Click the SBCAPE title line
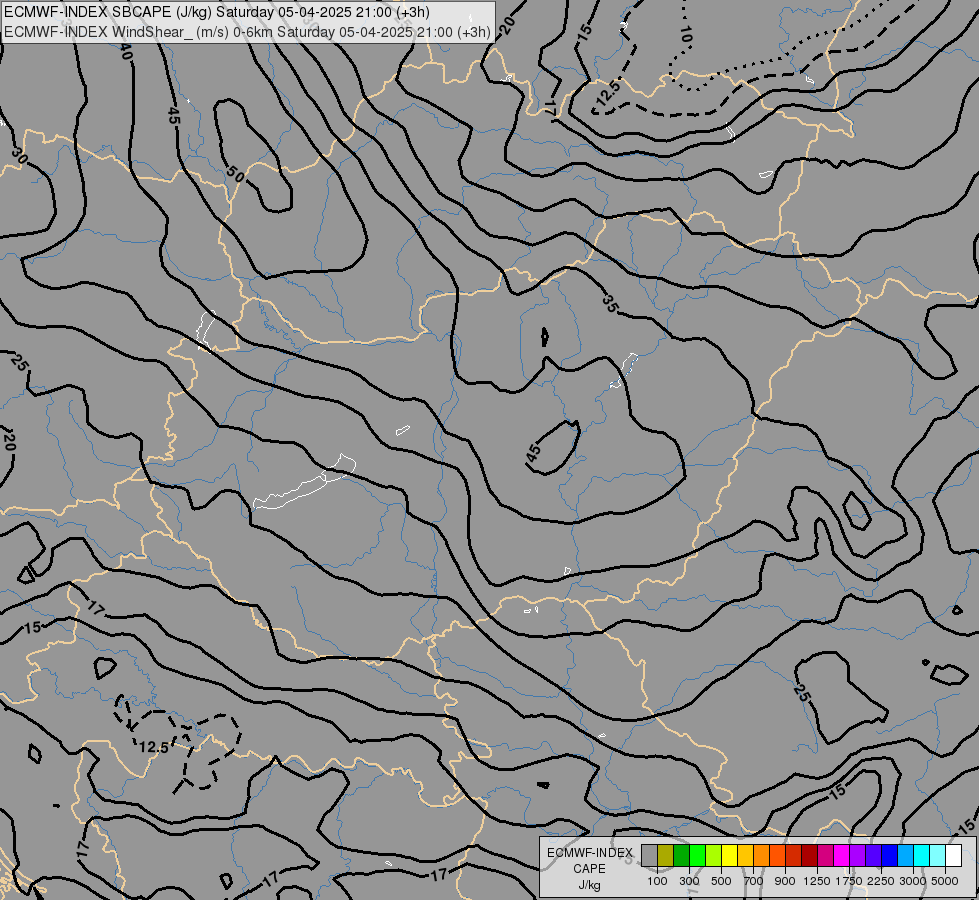Image resolution: width=979 pixels, height=900 pixels. (x=217, y=12)
